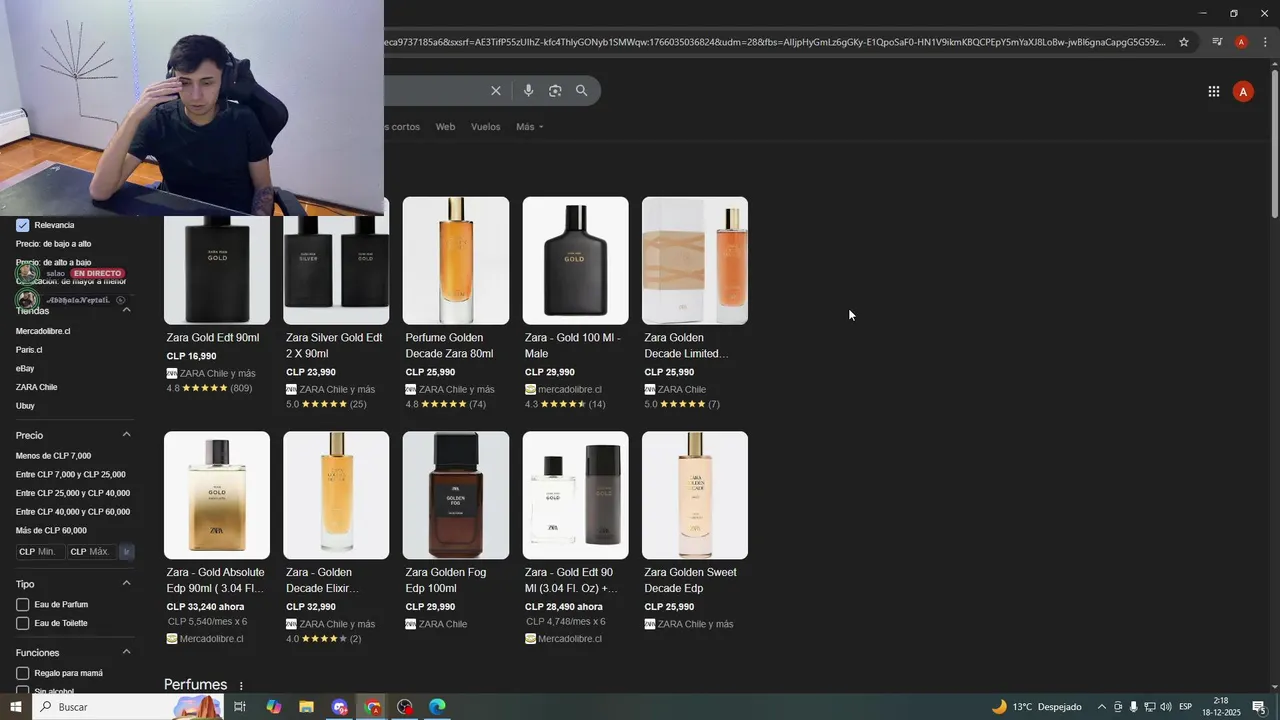The image size is (1280, 720).
Task: Apply the custom price range with Ir button
Action: click(x=126, y=552)
